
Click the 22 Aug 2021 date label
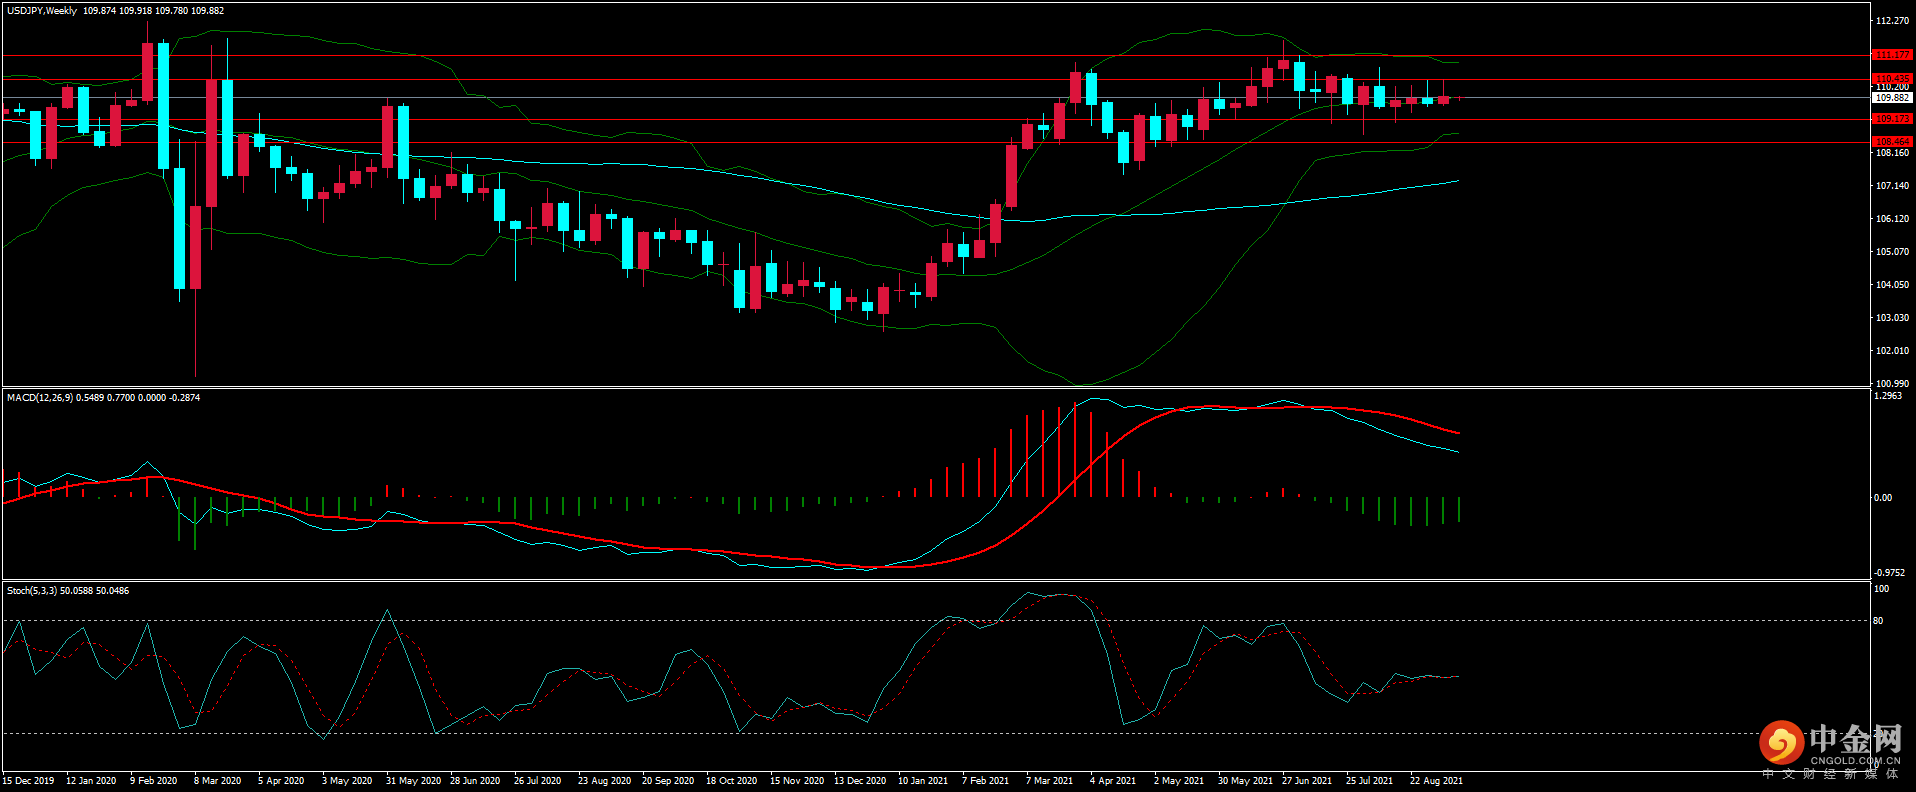click(x=1436, y=781)
